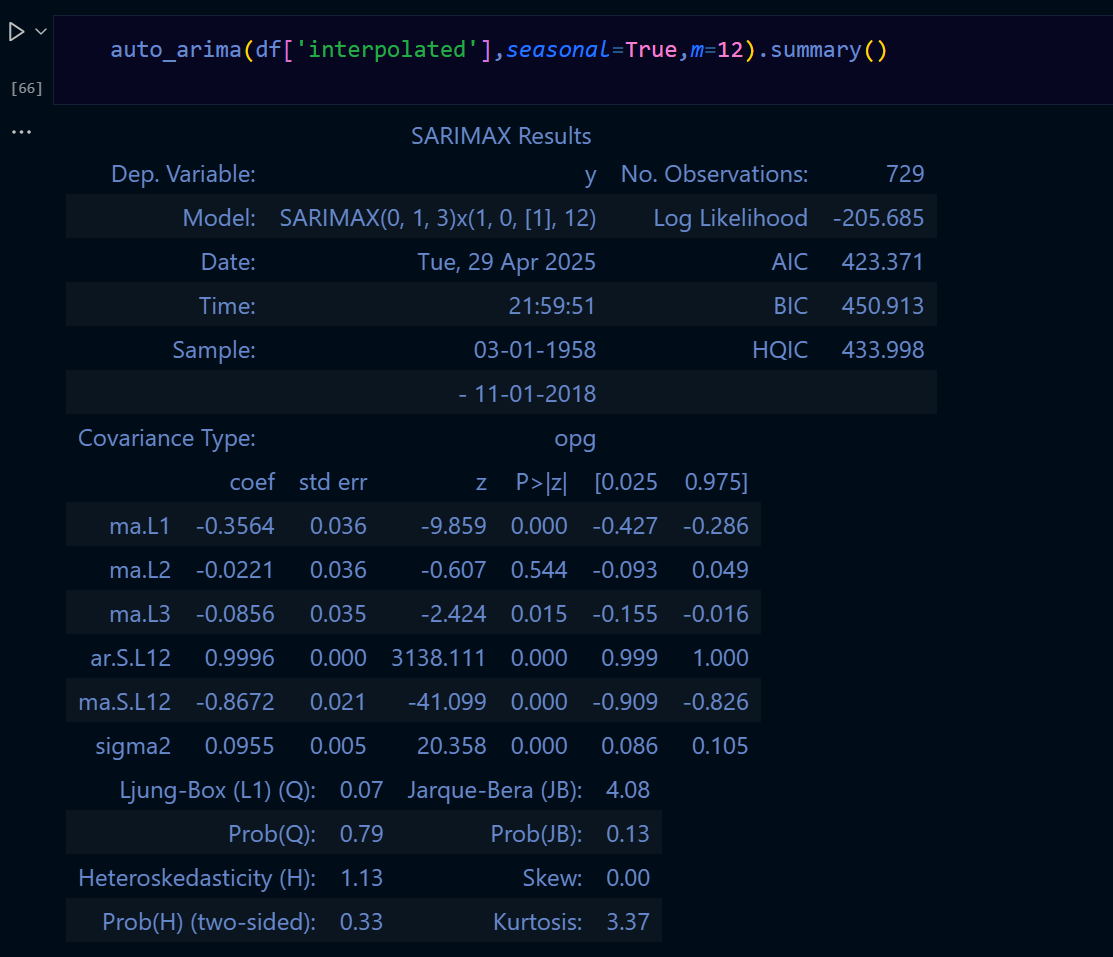The image size is (1113, 957).
Task: Run the auto_arima code cell
Action: click(x=16, y=32)
